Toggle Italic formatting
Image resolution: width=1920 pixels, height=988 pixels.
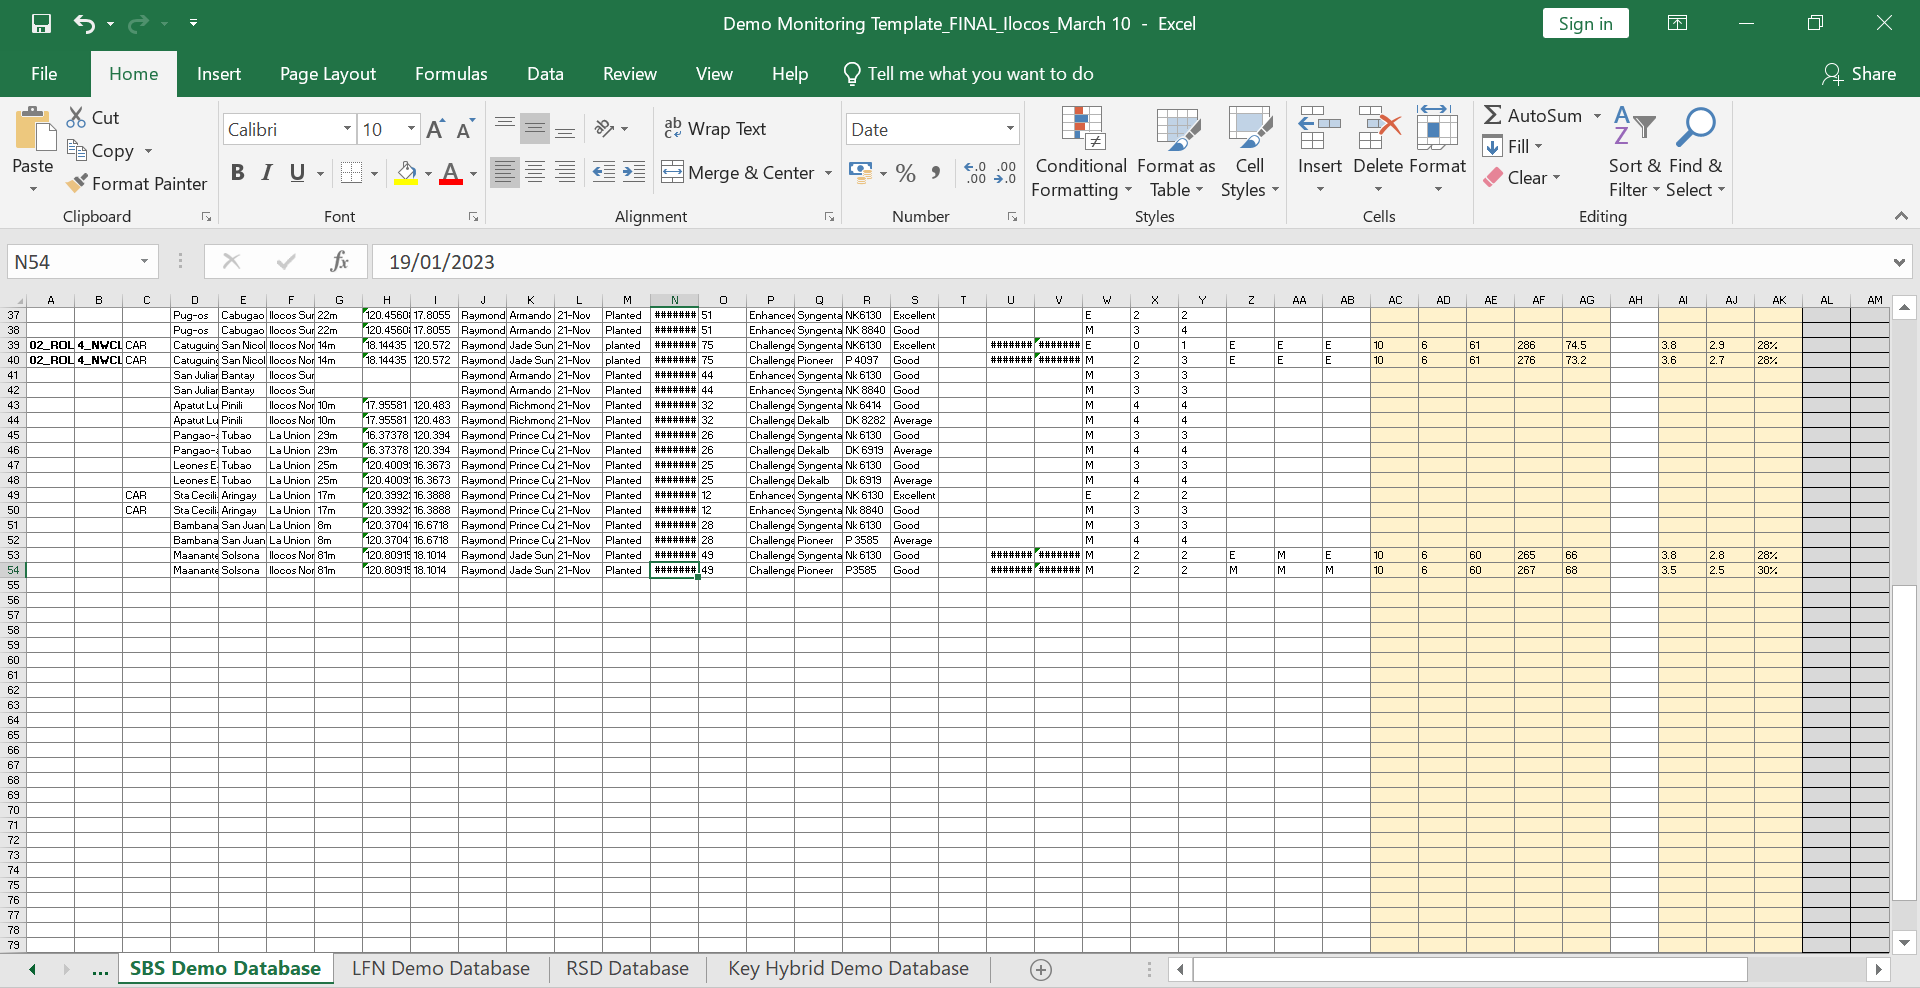click(267, 172)
